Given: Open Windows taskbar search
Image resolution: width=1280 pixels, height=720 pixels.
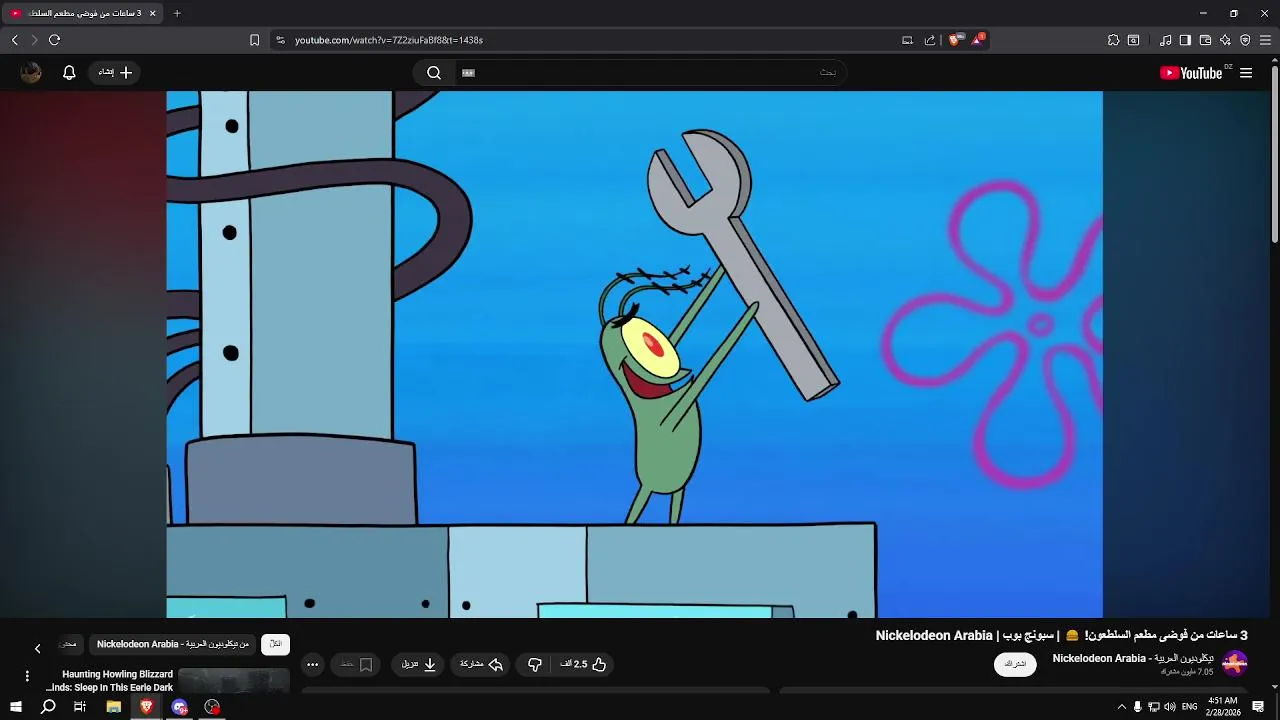Looking at the screenshot, I should 48,707.
